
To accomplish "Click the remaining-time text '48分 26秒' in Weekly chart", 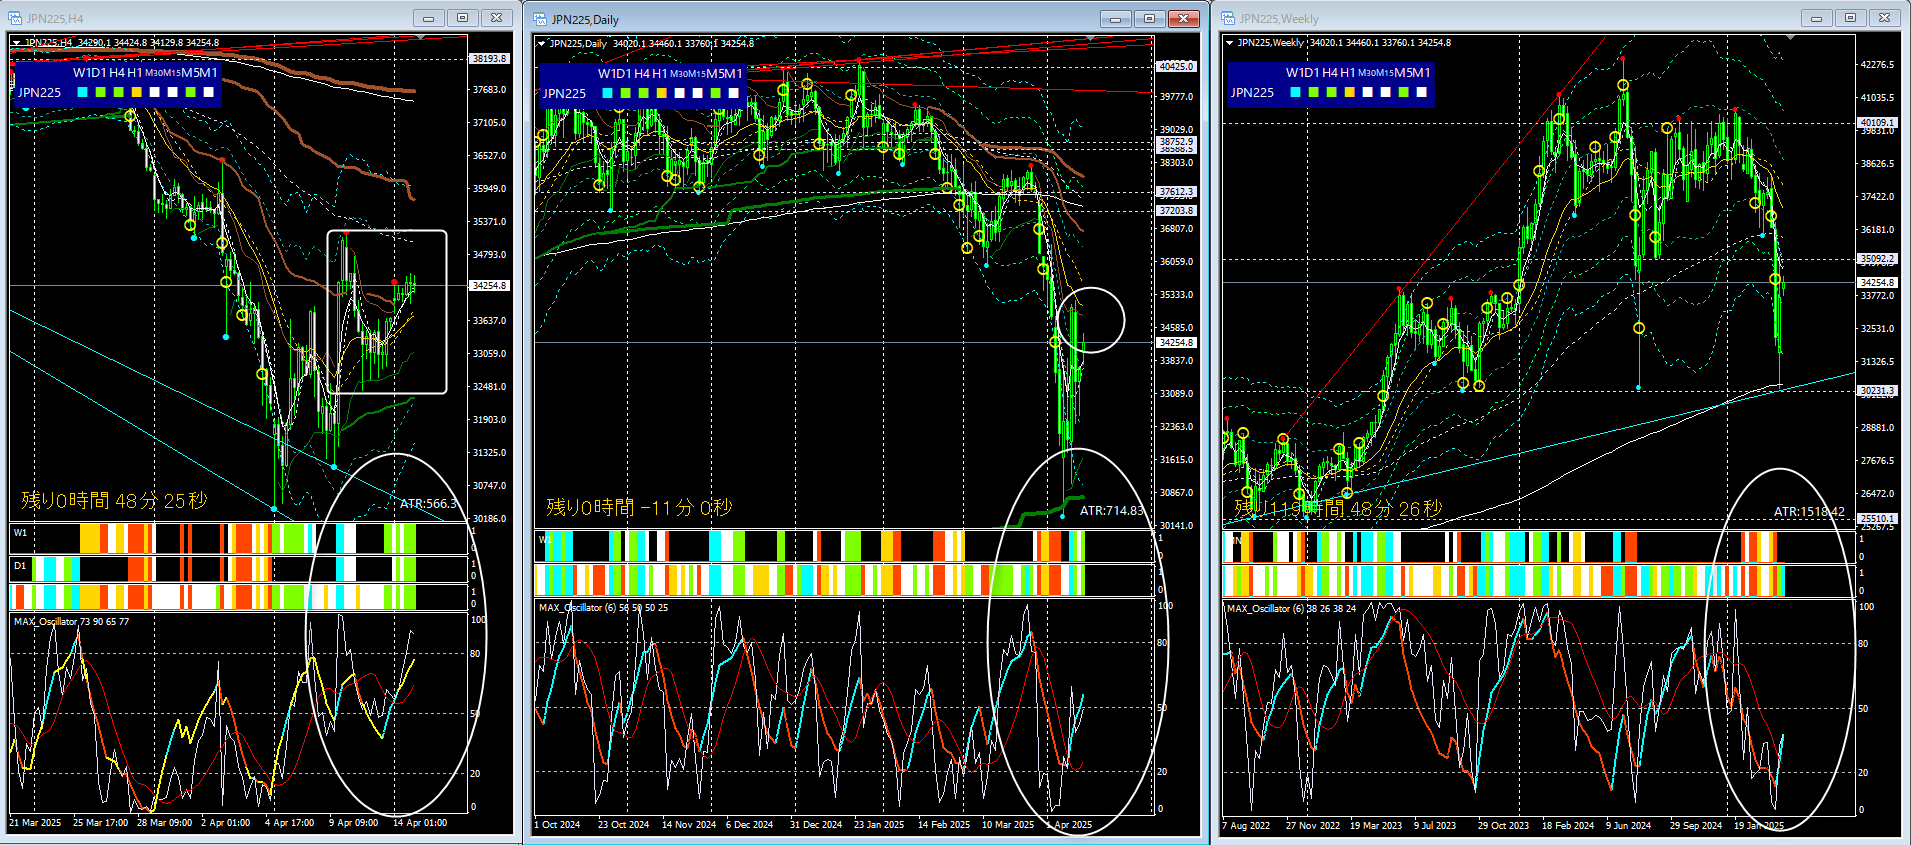I will [1396, 509].
